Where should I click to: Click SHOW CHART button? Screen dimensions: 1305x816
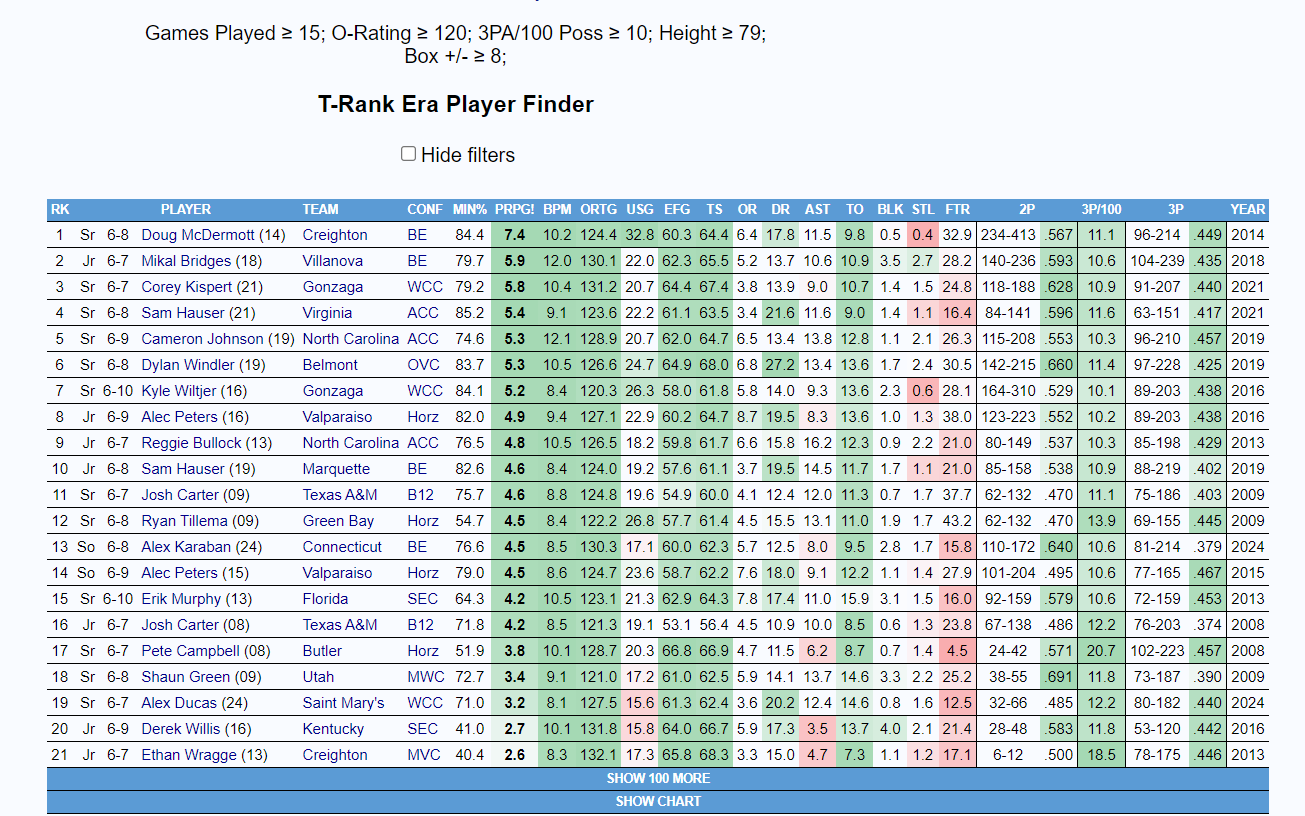coord(658,801)
